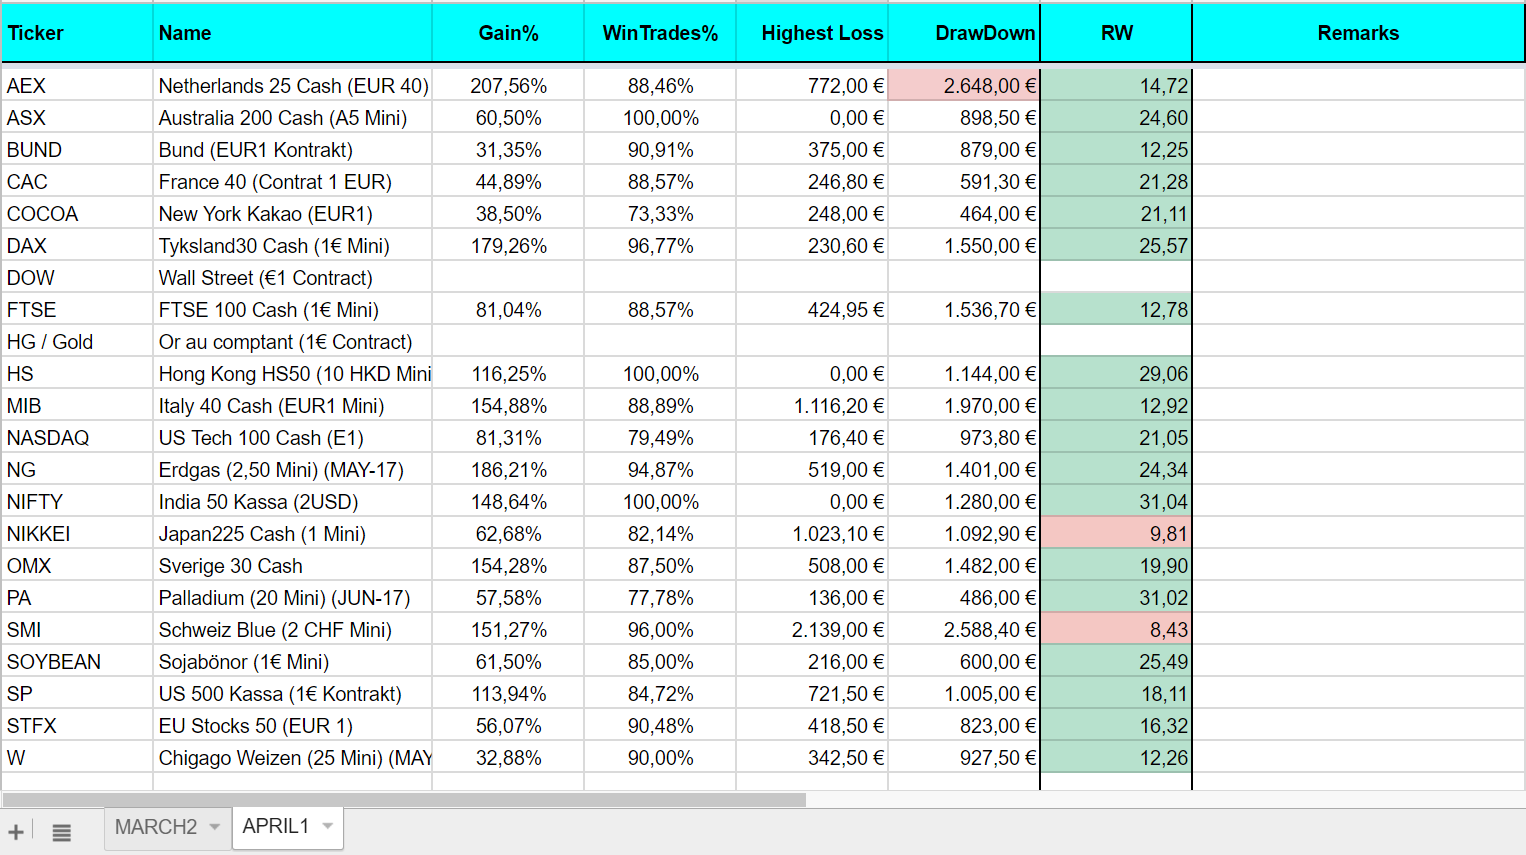Image resolution: width=1526 pixels, height=855 pixels.
Task: Open the APRIL1 tab dropdown arrow
Action: coord(327,826)
